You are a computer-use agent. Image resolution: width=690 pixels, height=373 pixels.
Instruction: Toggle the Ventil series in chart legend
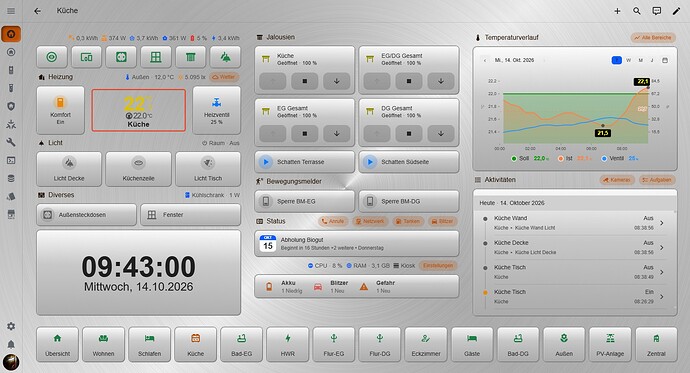pyautogui.click(x=620, y=158)
